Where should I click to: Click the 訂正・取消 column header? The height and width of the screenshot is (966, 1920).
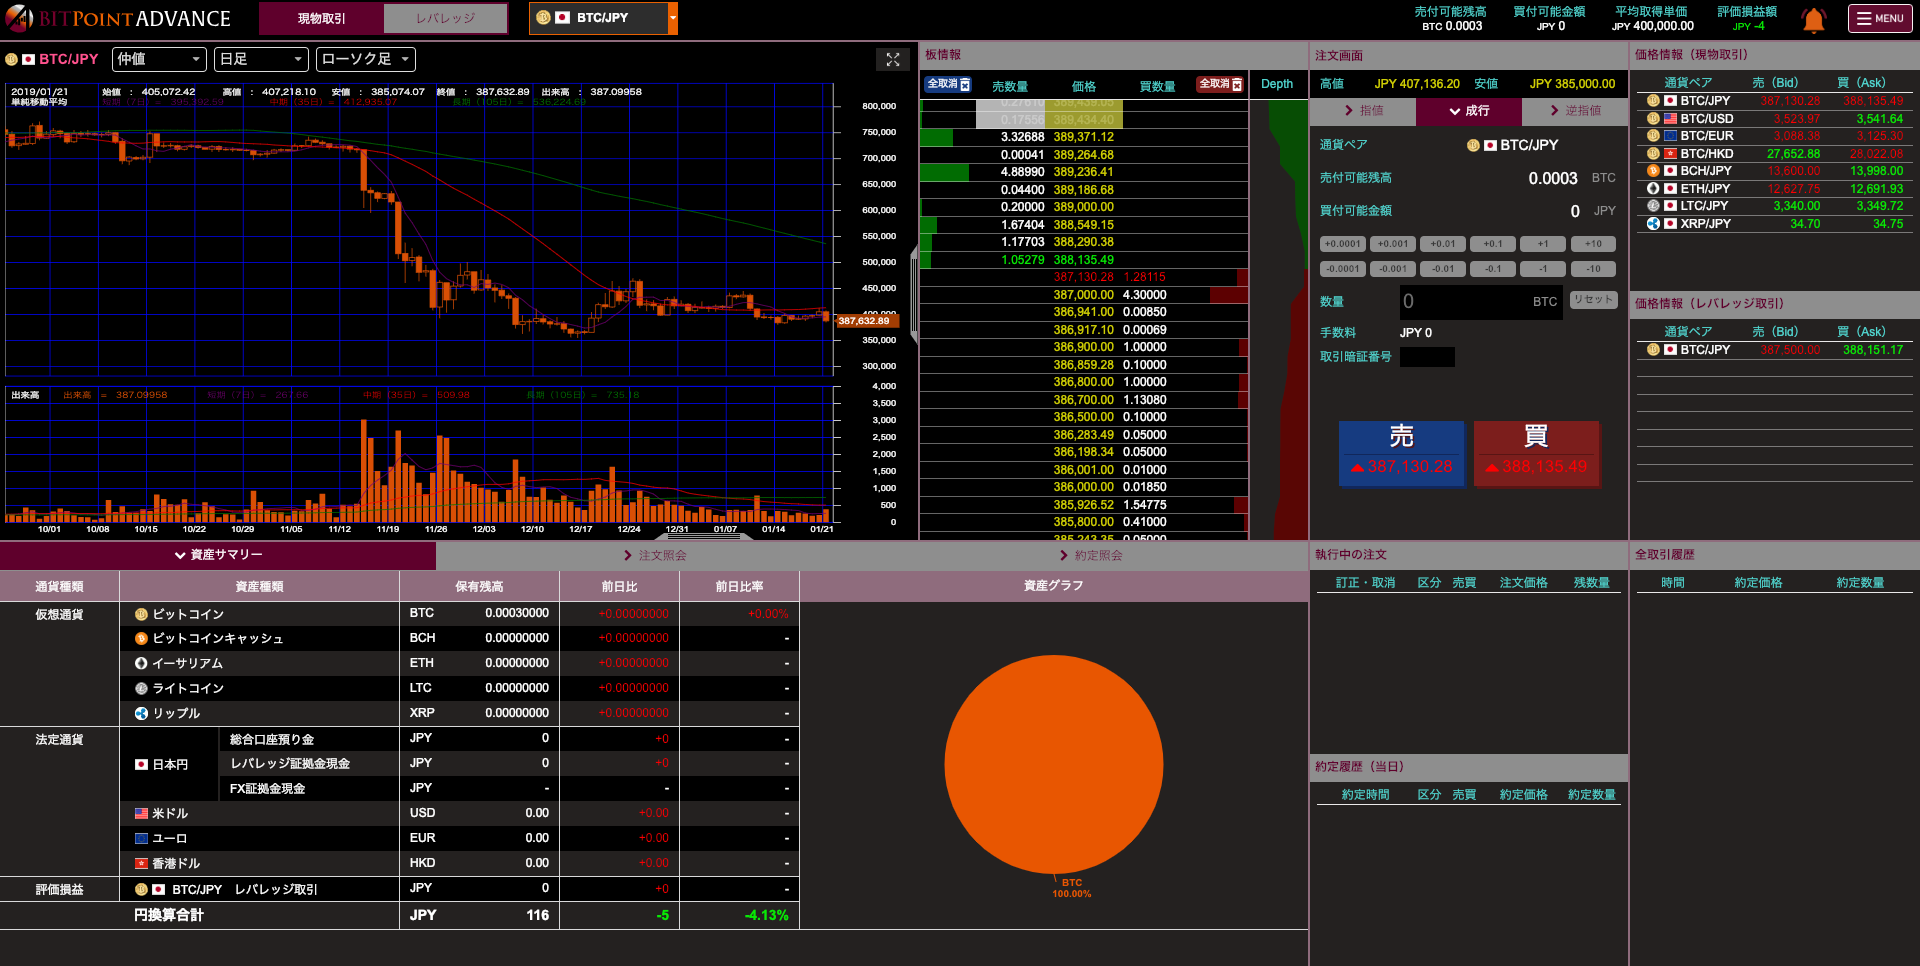(1365, 583)
